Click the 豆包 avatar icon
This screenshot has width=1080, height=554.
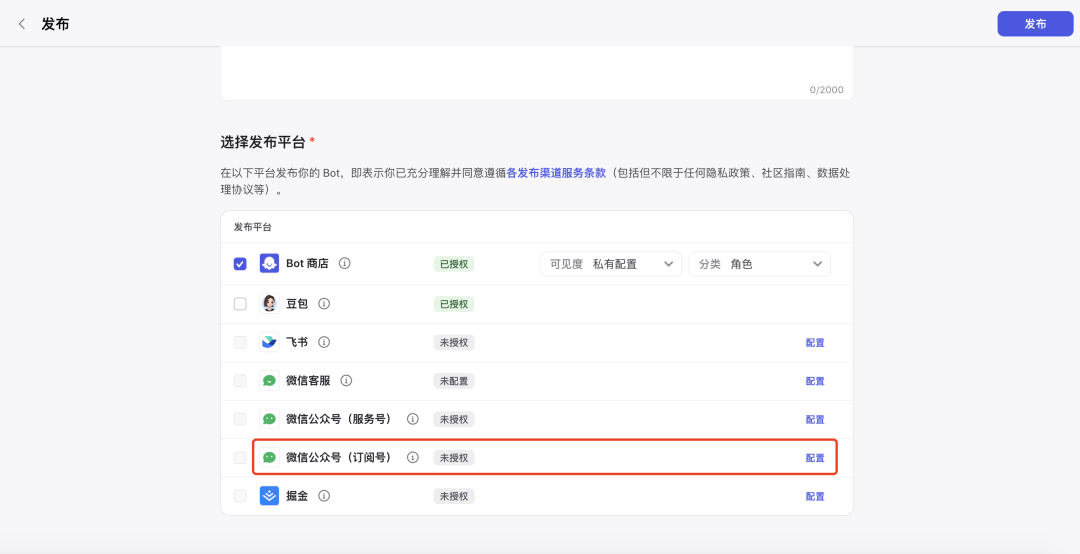pos(269,303)
